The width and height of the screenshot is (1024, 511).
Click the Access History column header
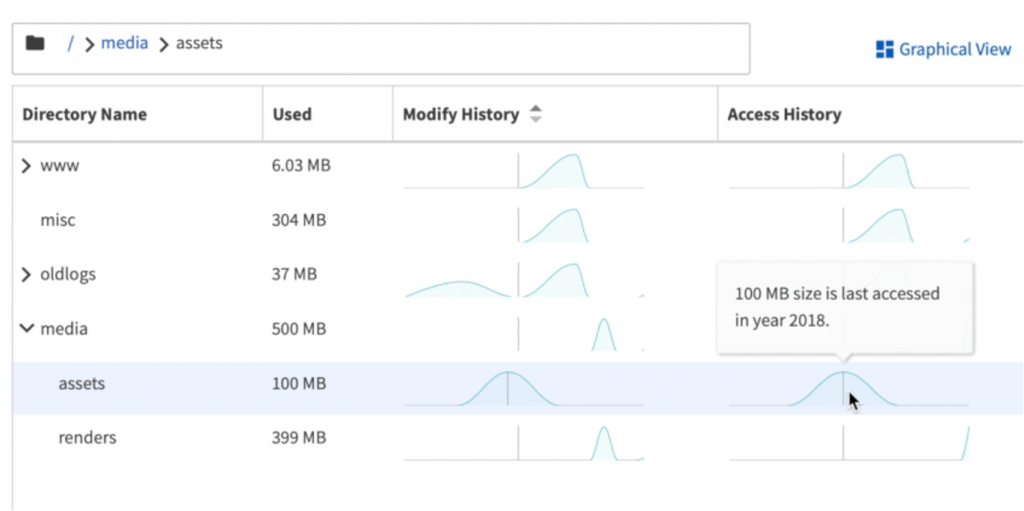tap(784, 114)
